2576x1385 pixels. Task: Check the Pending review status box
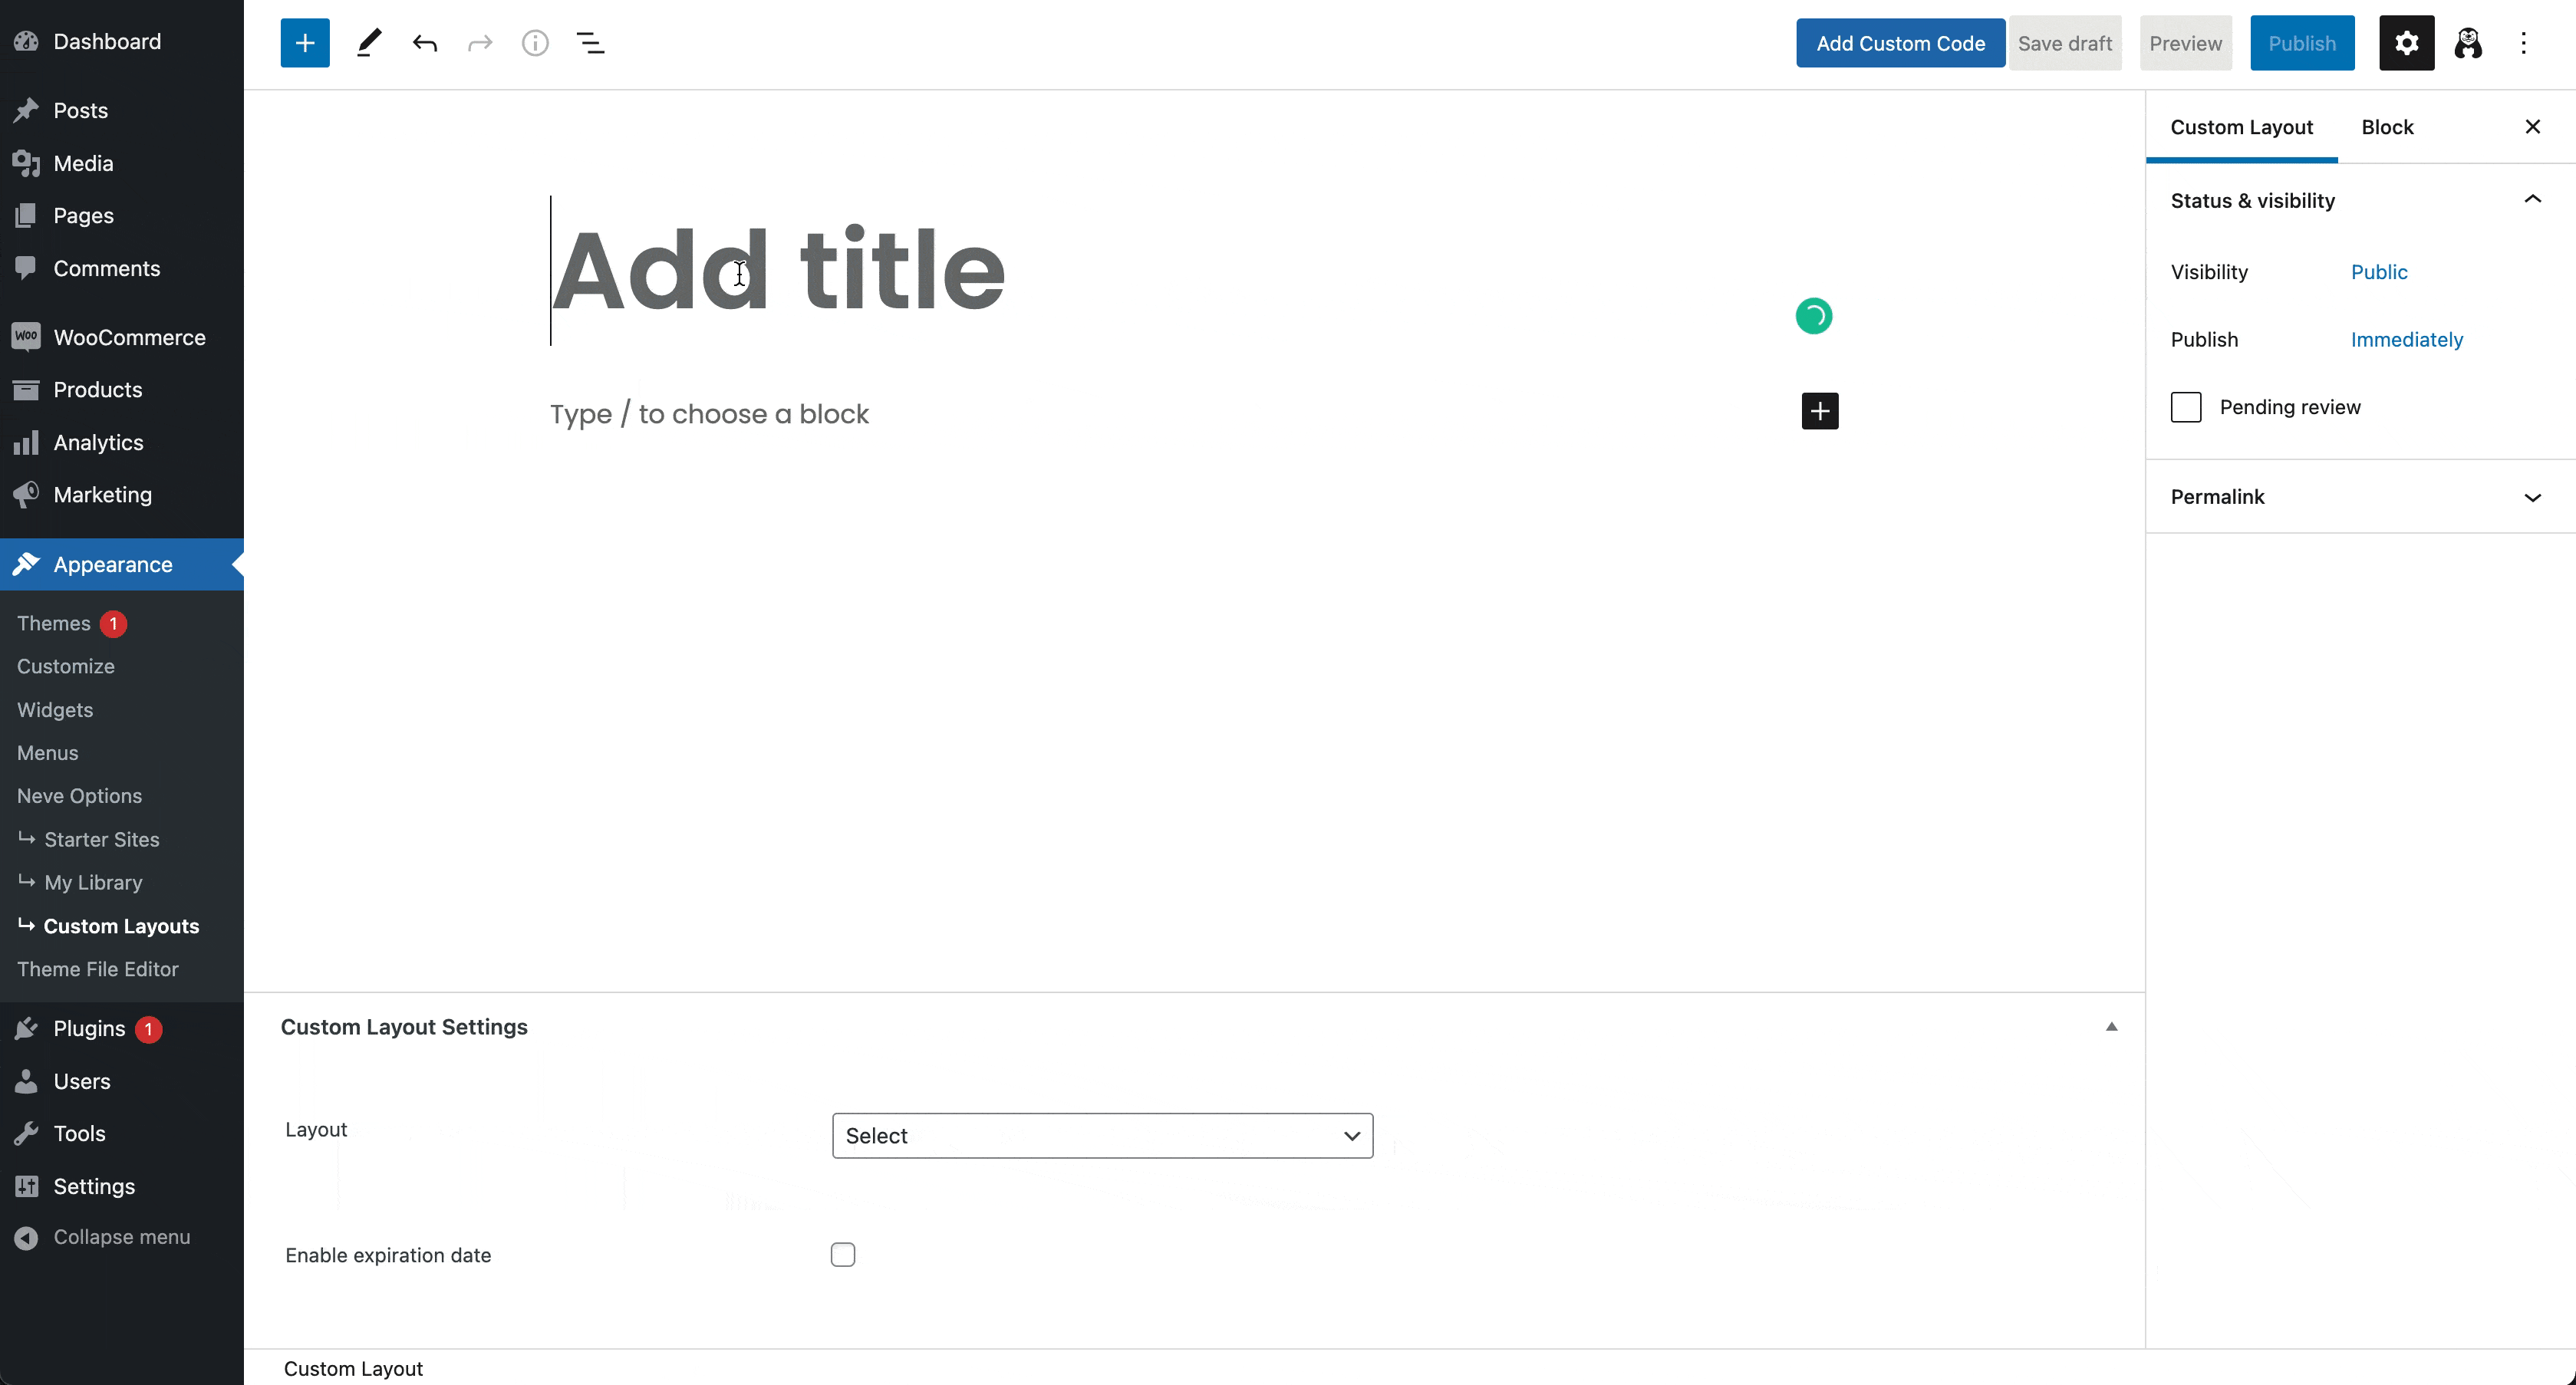tap(2186, 406)
